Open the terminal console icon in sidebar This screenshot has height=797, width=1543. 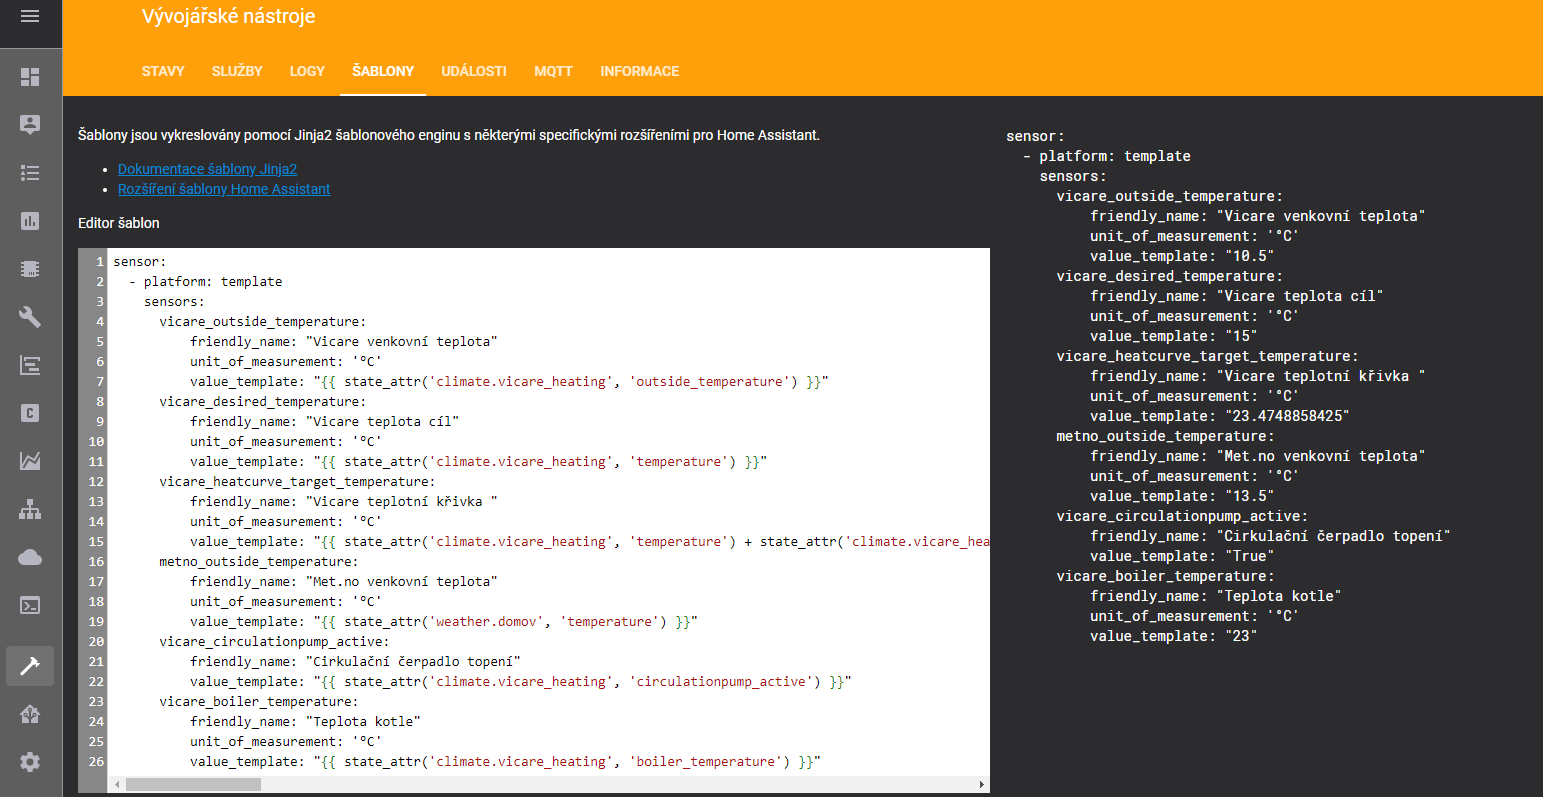(30, 605)
